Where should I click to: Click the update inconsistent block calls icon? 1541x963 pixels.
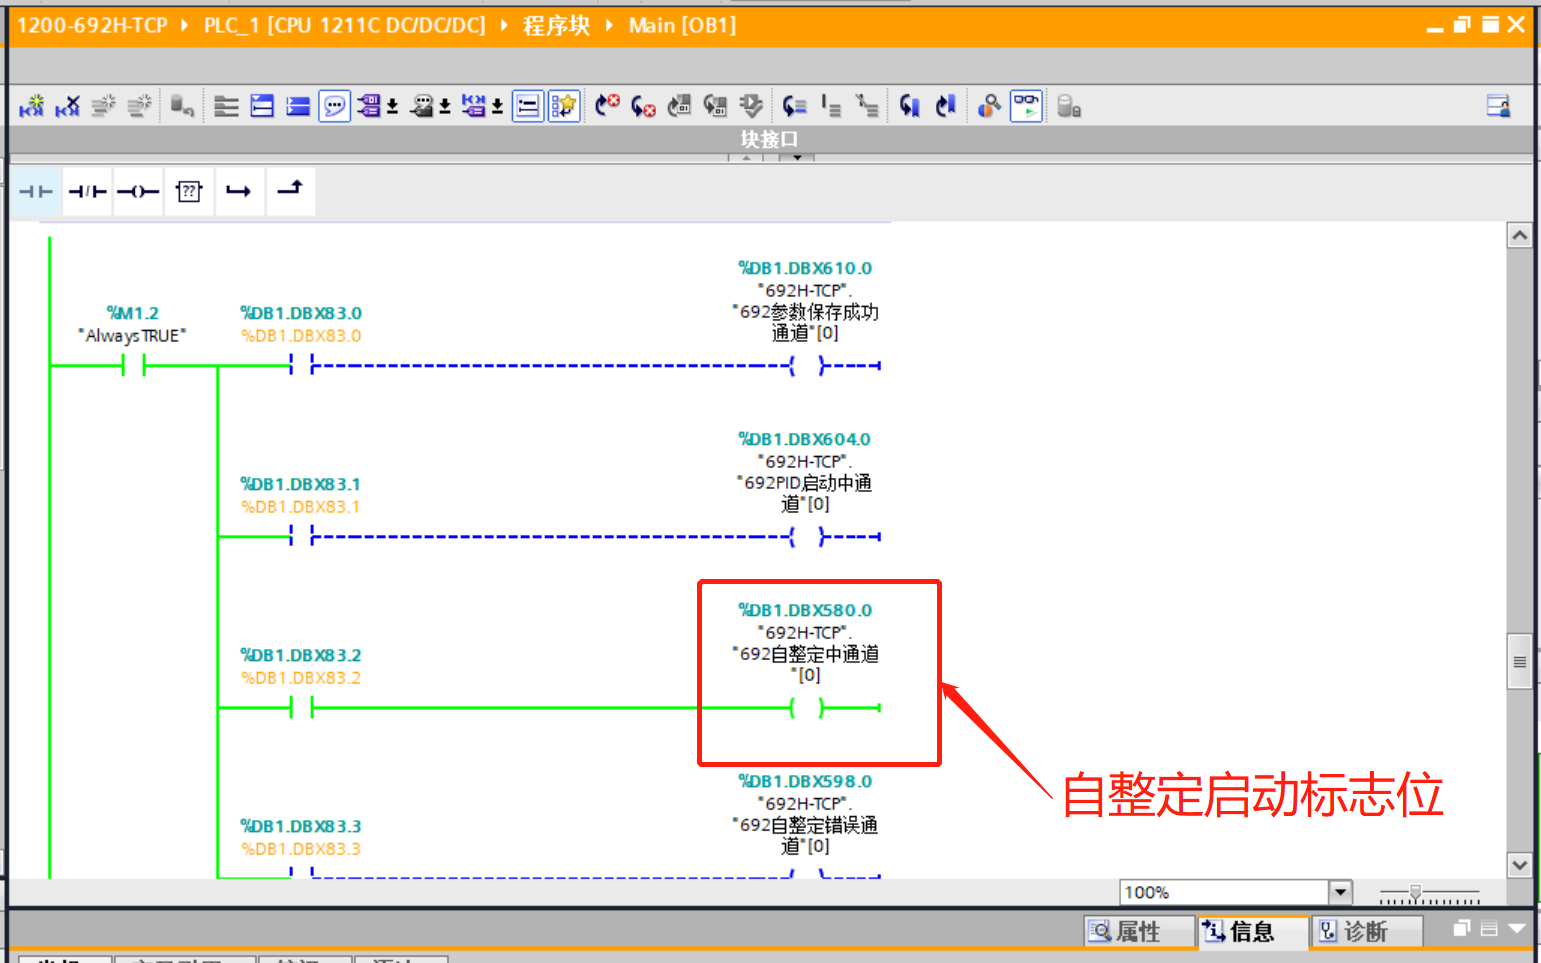(679, 106)
